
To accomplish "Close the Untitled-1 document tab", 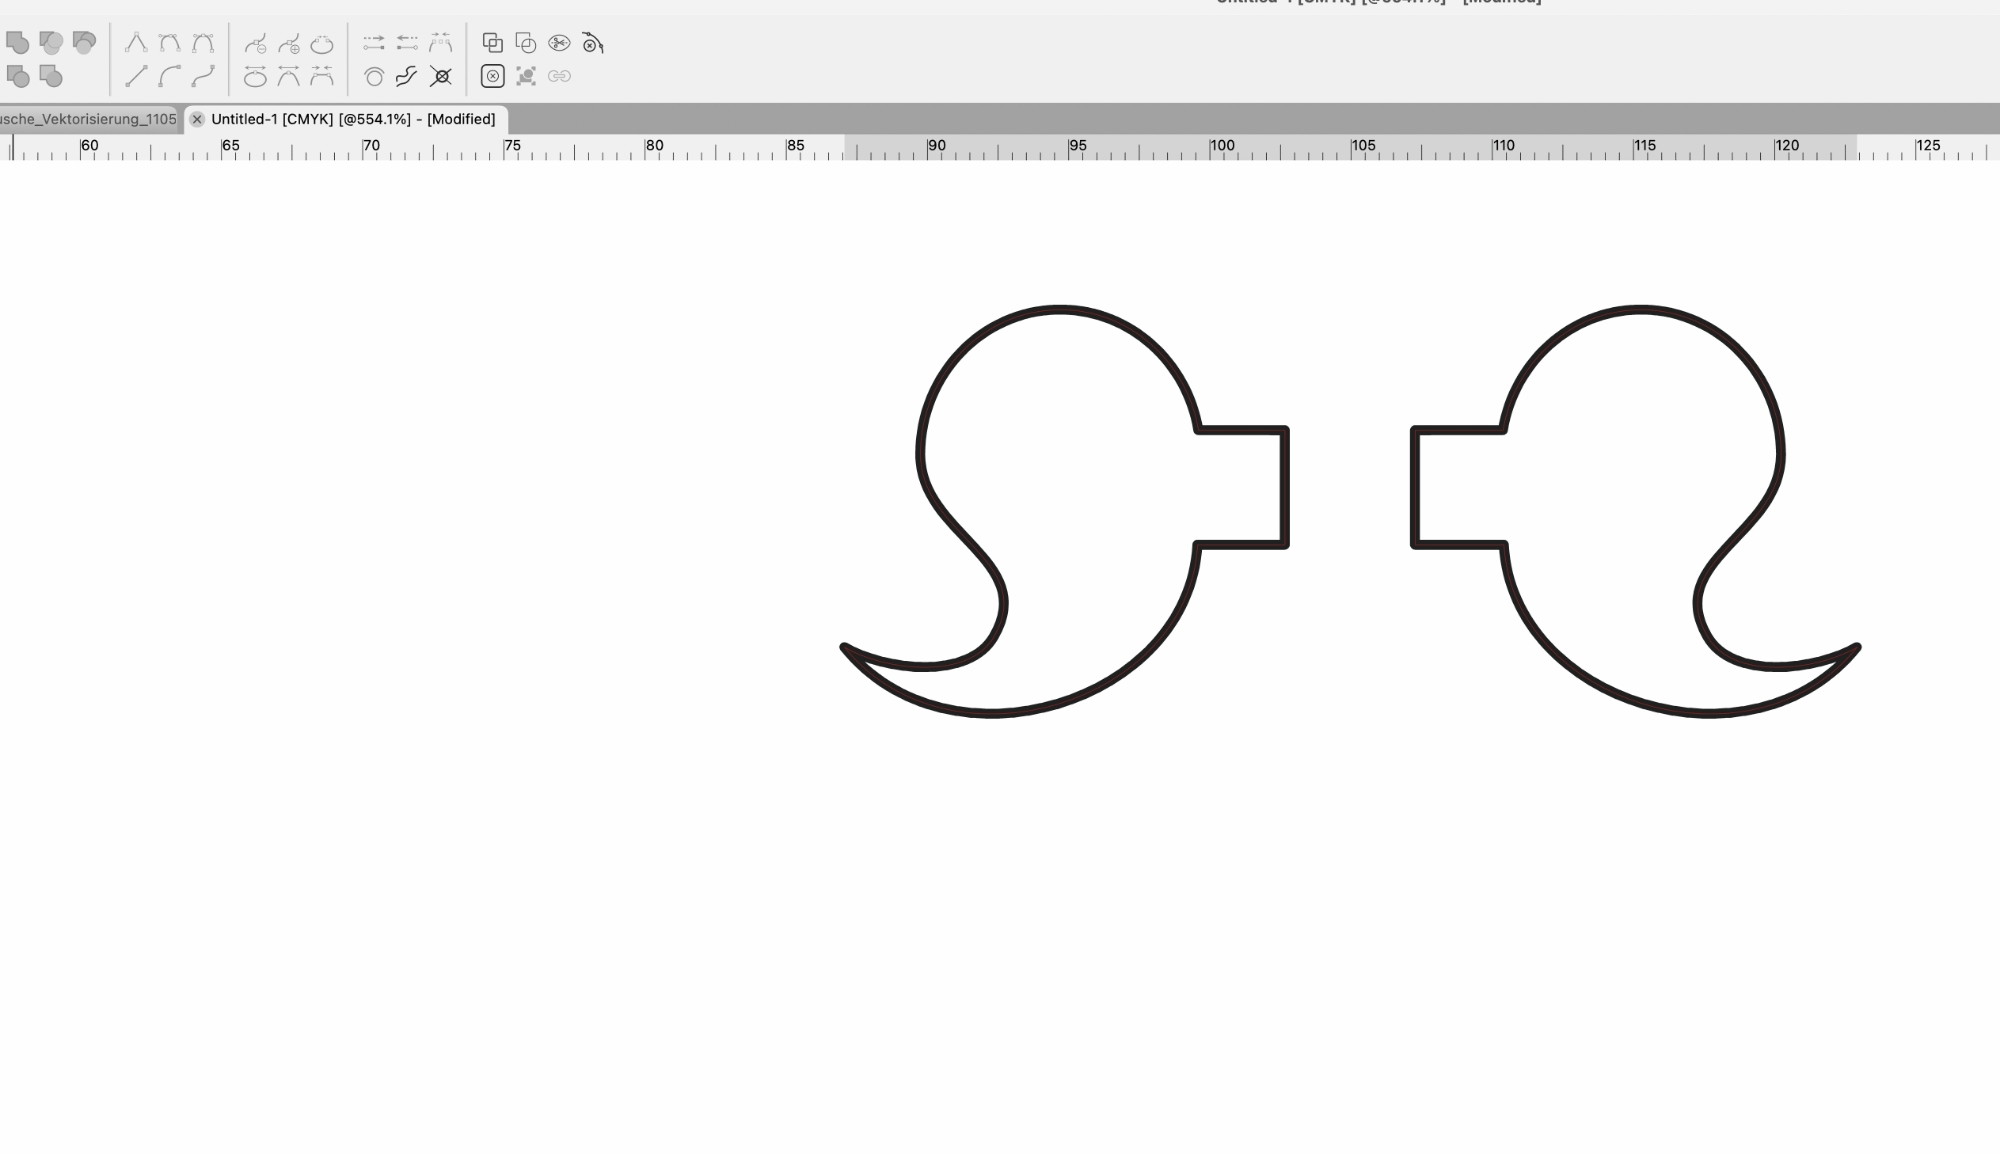I will pos(197,119).
